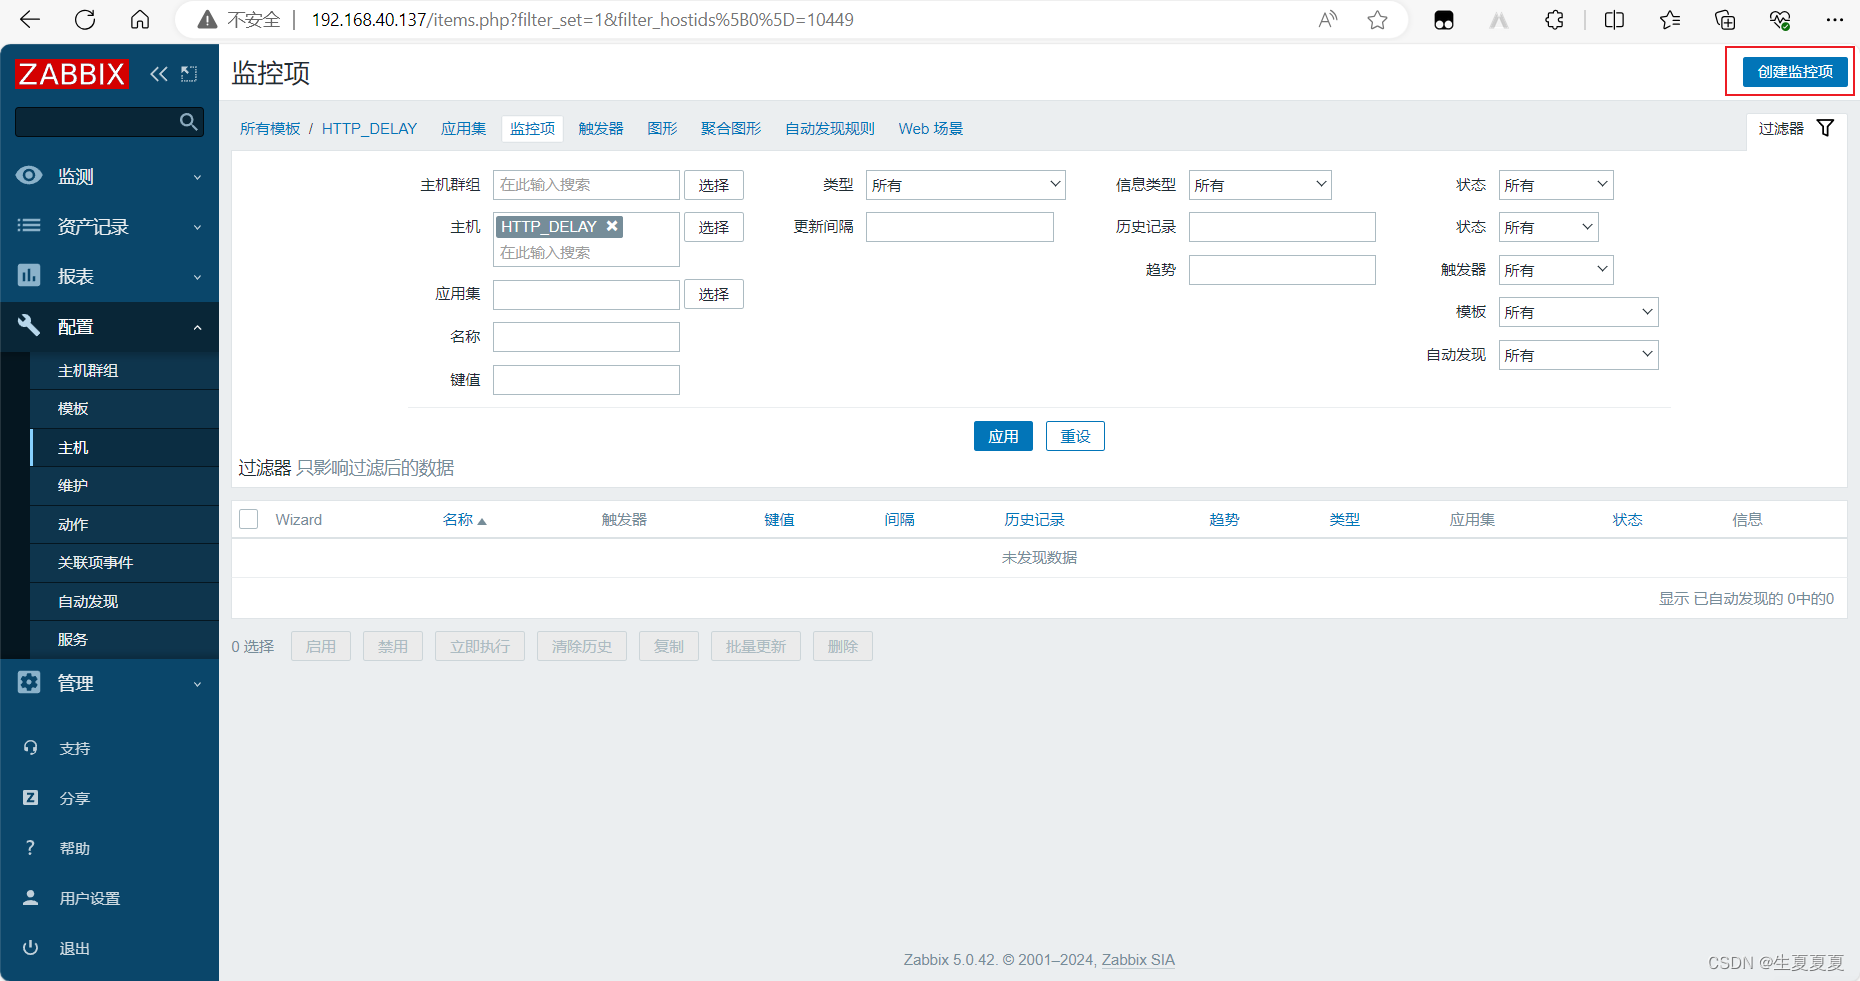Toggle sidebar kiosk/hide mode icon
The image size is (1860, 981).
click(x=189, y=74)
